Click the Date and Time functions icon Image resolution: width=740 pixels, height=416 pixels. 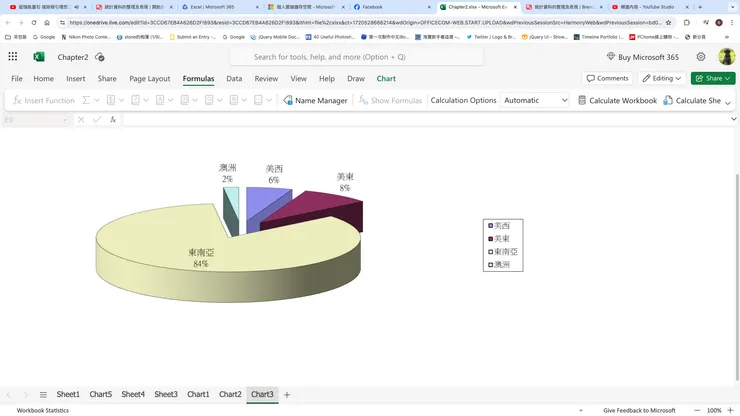pos(185,100)
